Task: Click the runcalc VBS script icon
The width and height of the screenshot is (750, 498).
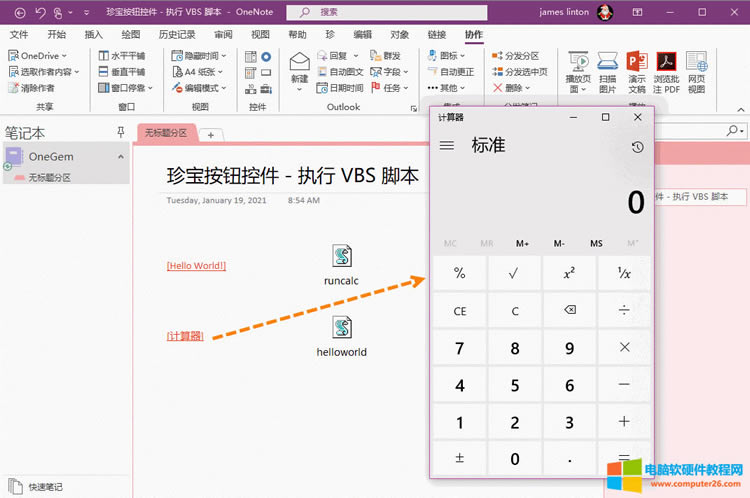Action: pyautogui.click(x=341, y=257)
